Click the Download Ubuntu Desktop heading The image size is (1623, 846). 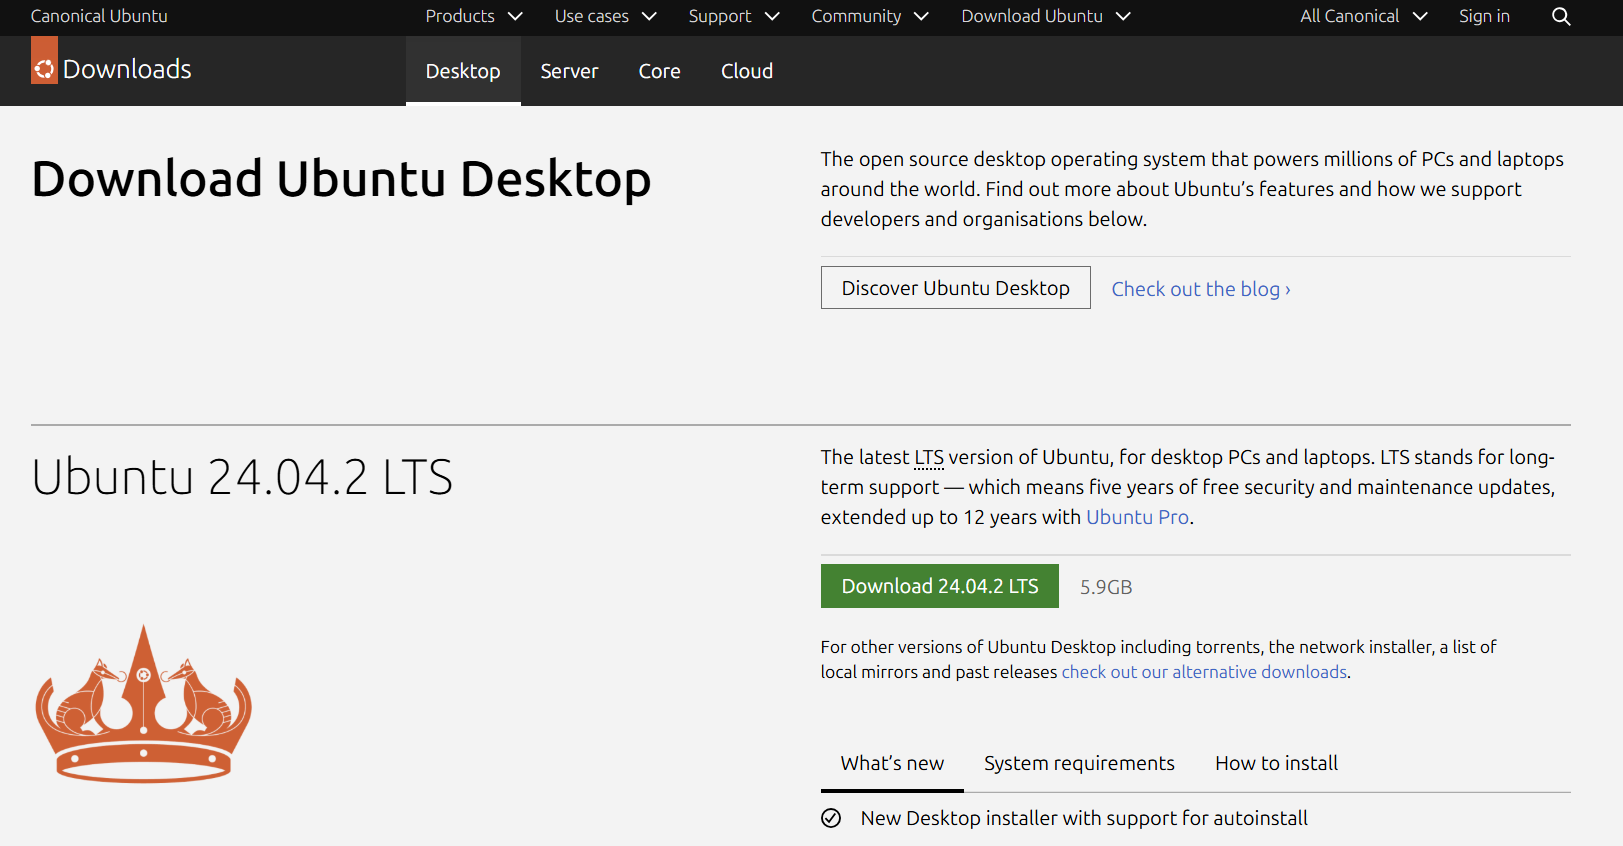[341, 179]
